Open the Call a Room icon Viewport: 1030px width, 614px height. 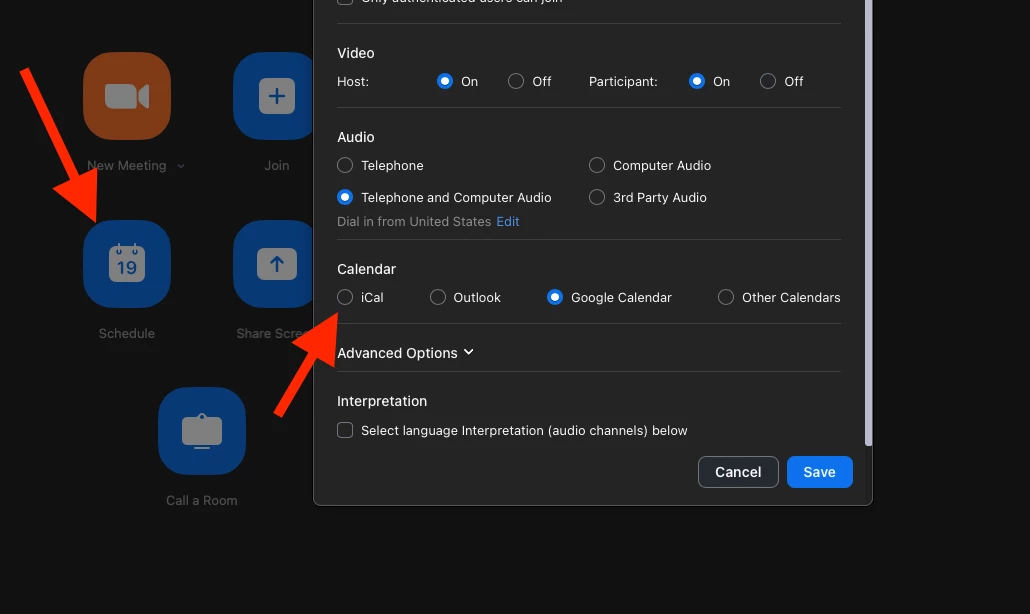pos(202,431)
